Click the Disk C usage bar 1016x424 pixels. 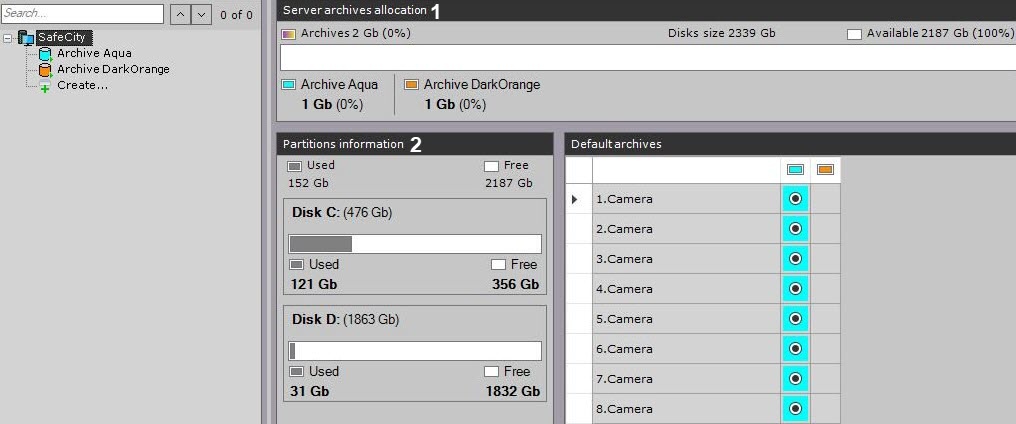click(x=415, y=244)
